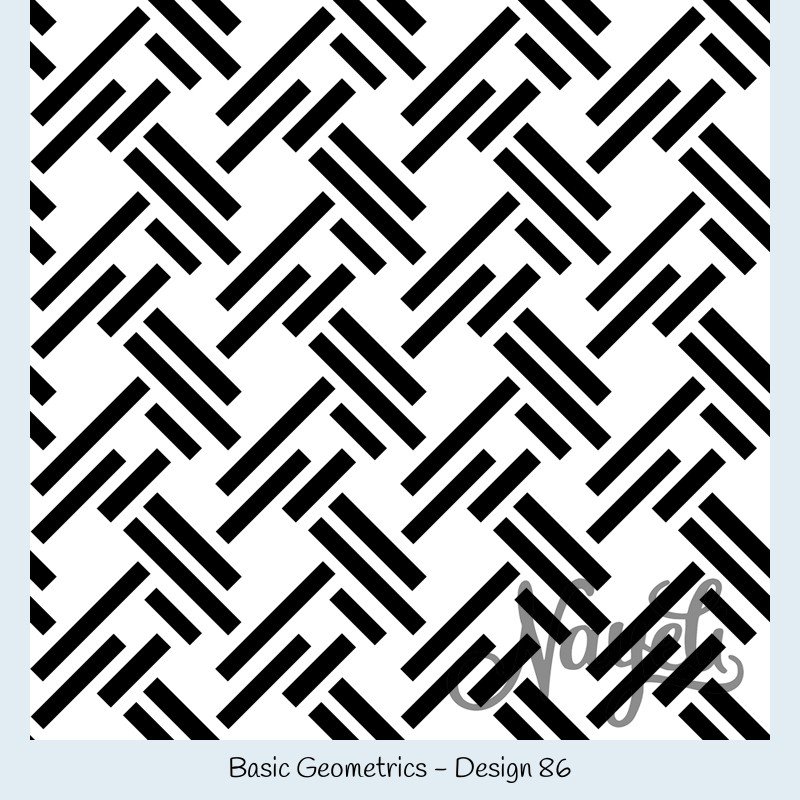Click the gray signature watermark logo
The image size is (800, 800).
coord(594,651)
